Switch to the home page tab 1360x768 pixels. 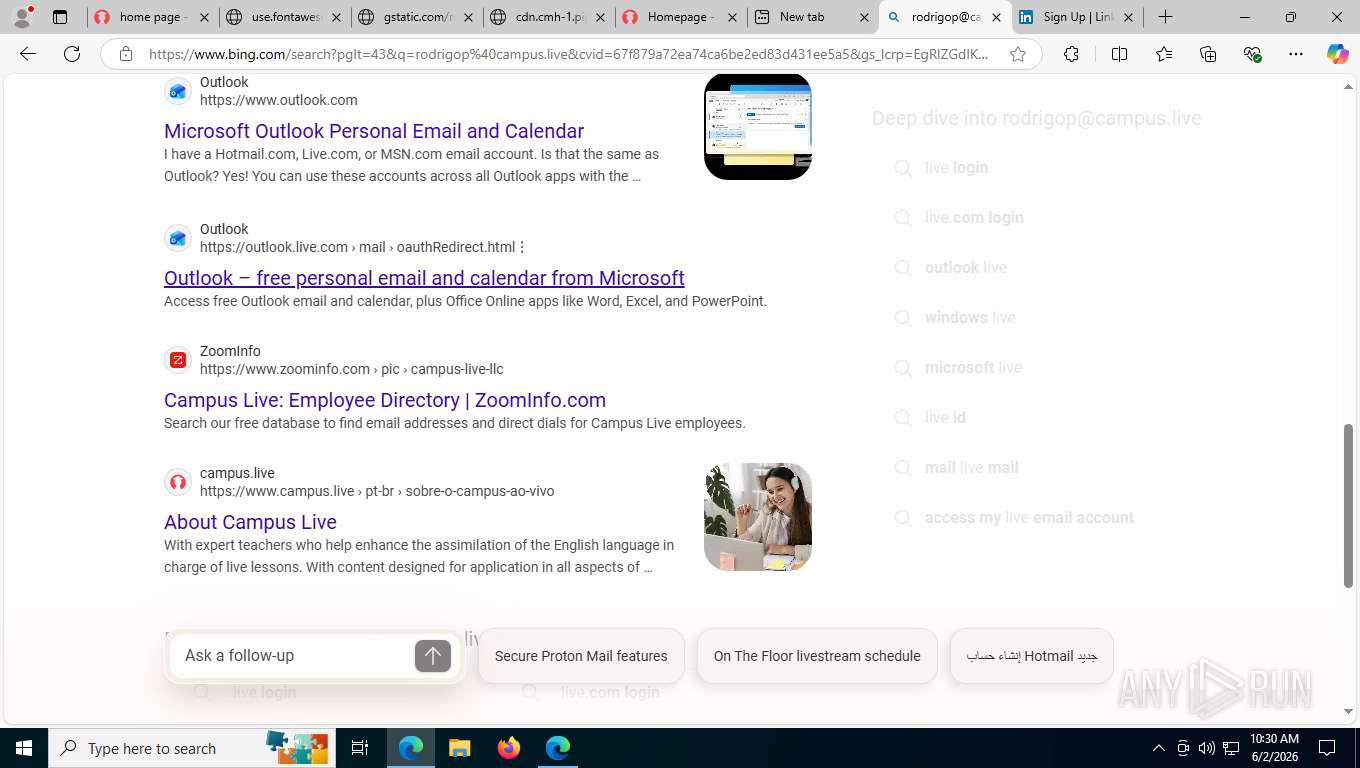coord(150,17)
